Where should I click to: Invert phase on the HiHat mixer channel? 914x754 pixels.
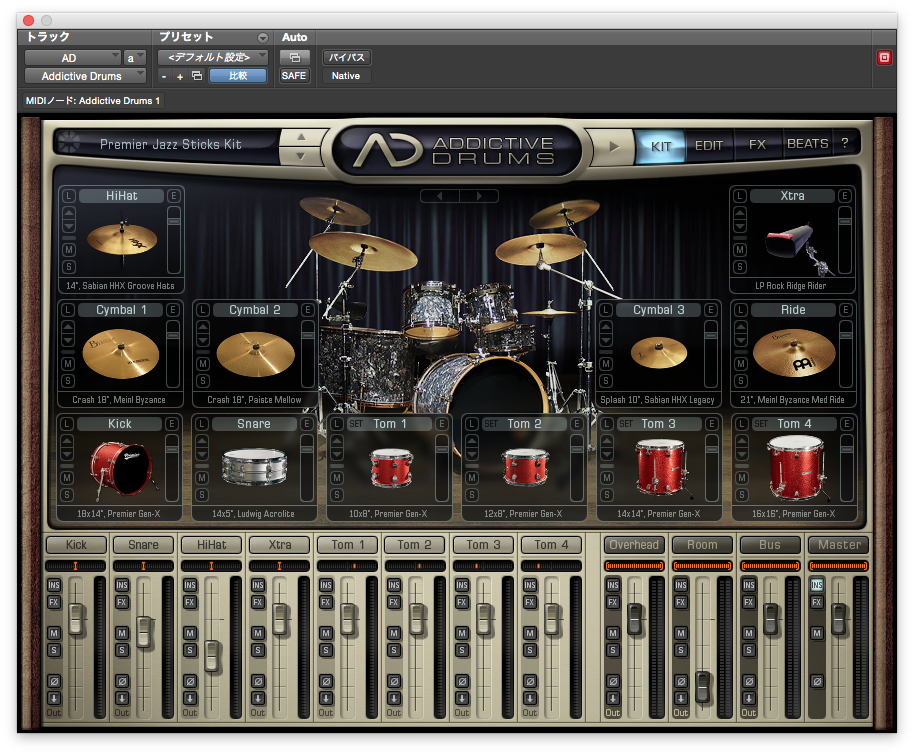click(x=190, y=681)
